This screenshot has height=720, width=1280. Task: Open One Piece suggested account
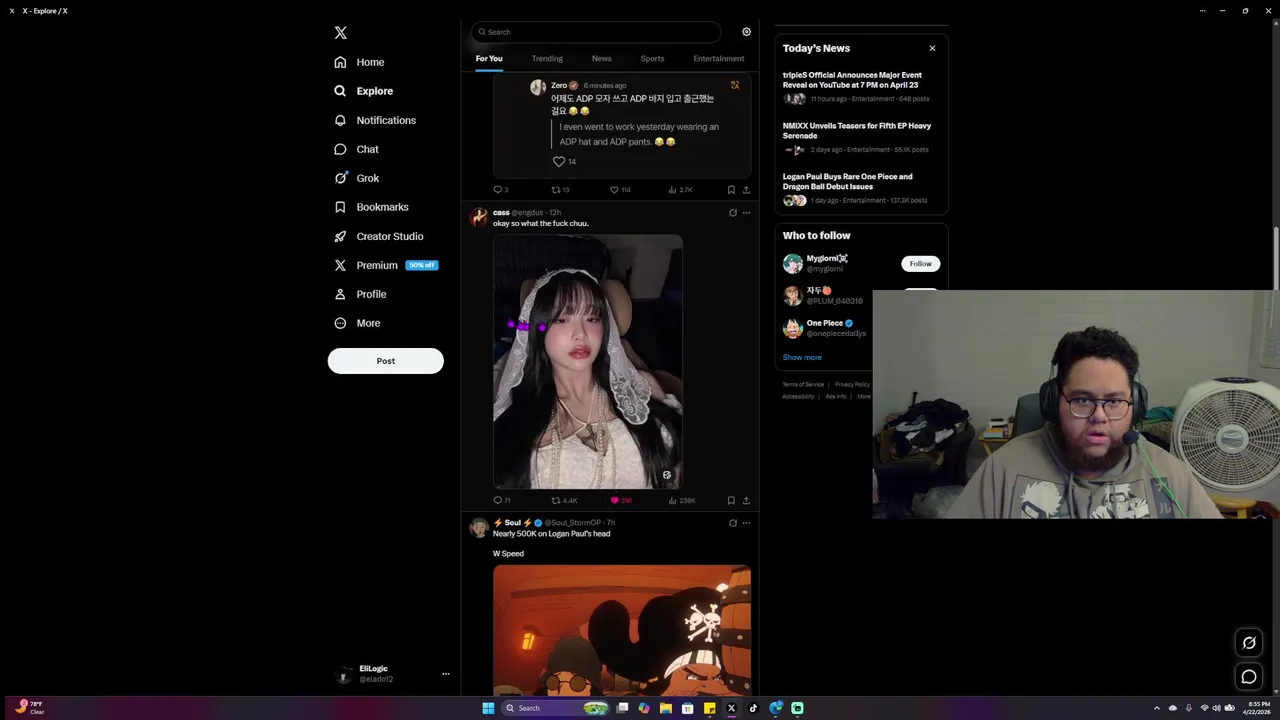[x=826, y=328]
